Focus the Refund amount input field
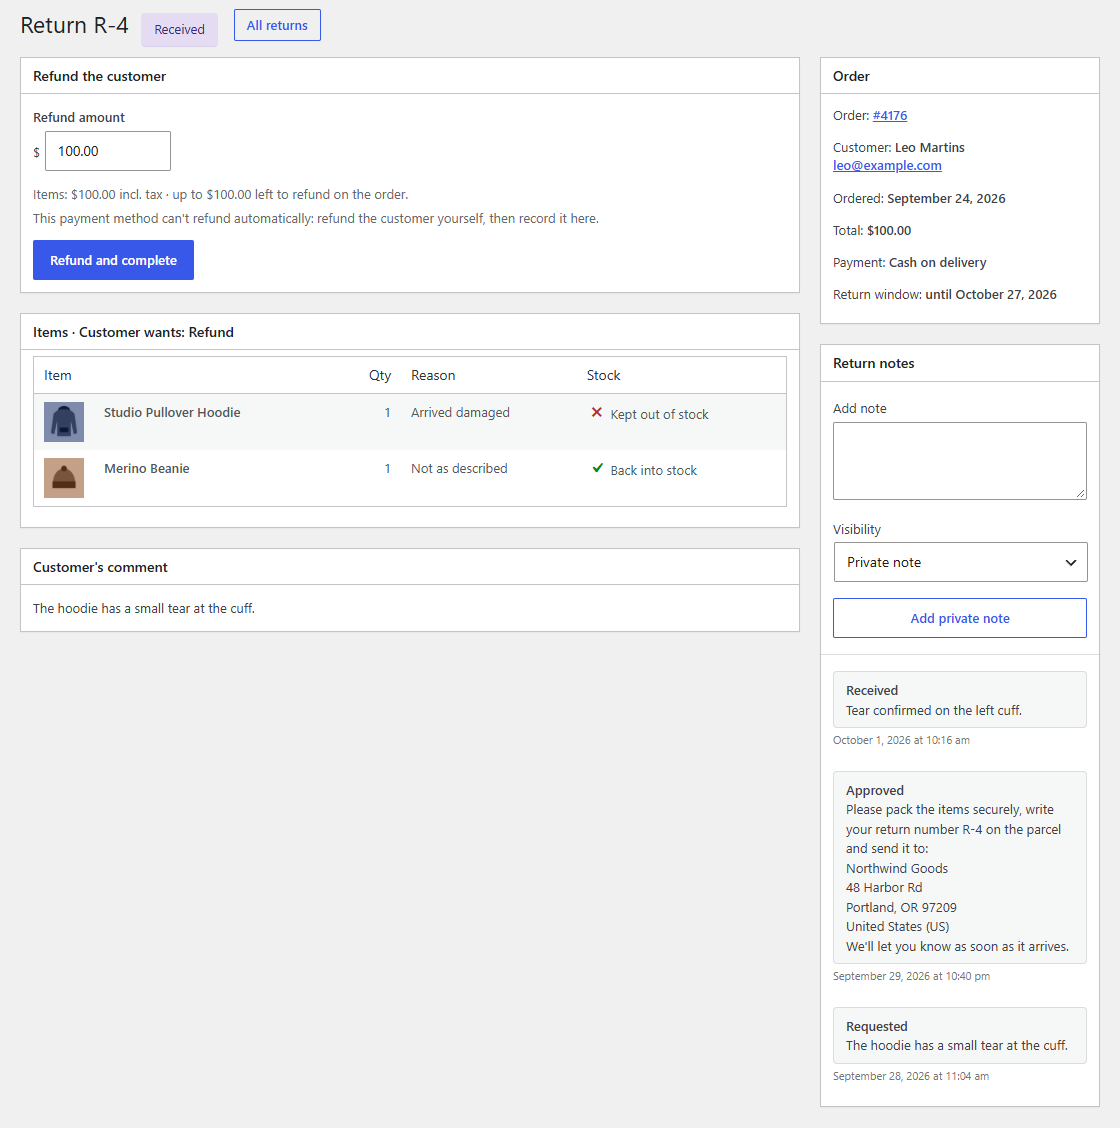The height and width of the screenshot is (1128, 1120). [x=108, y=151]
